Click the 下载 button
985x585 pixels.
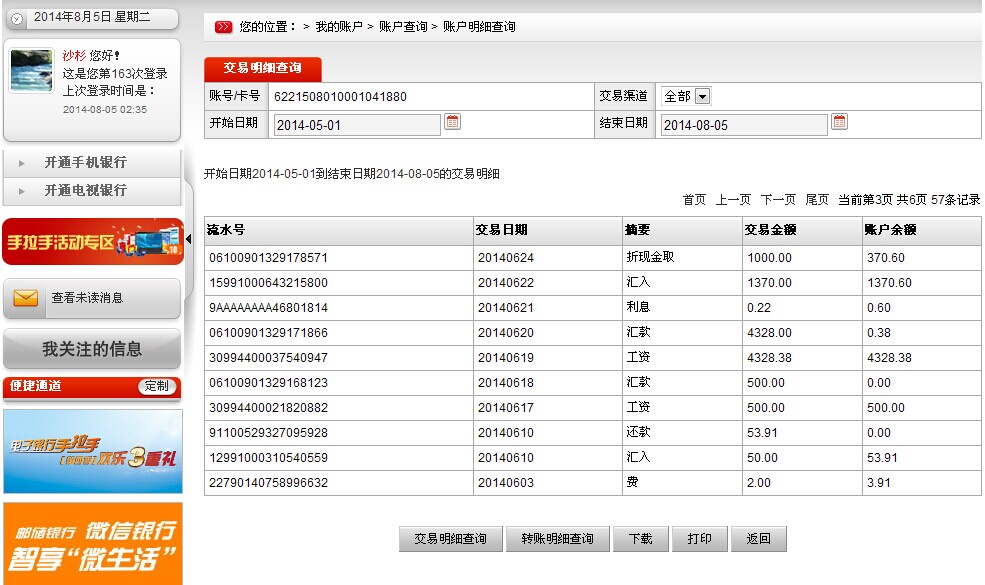click(640, 539)
